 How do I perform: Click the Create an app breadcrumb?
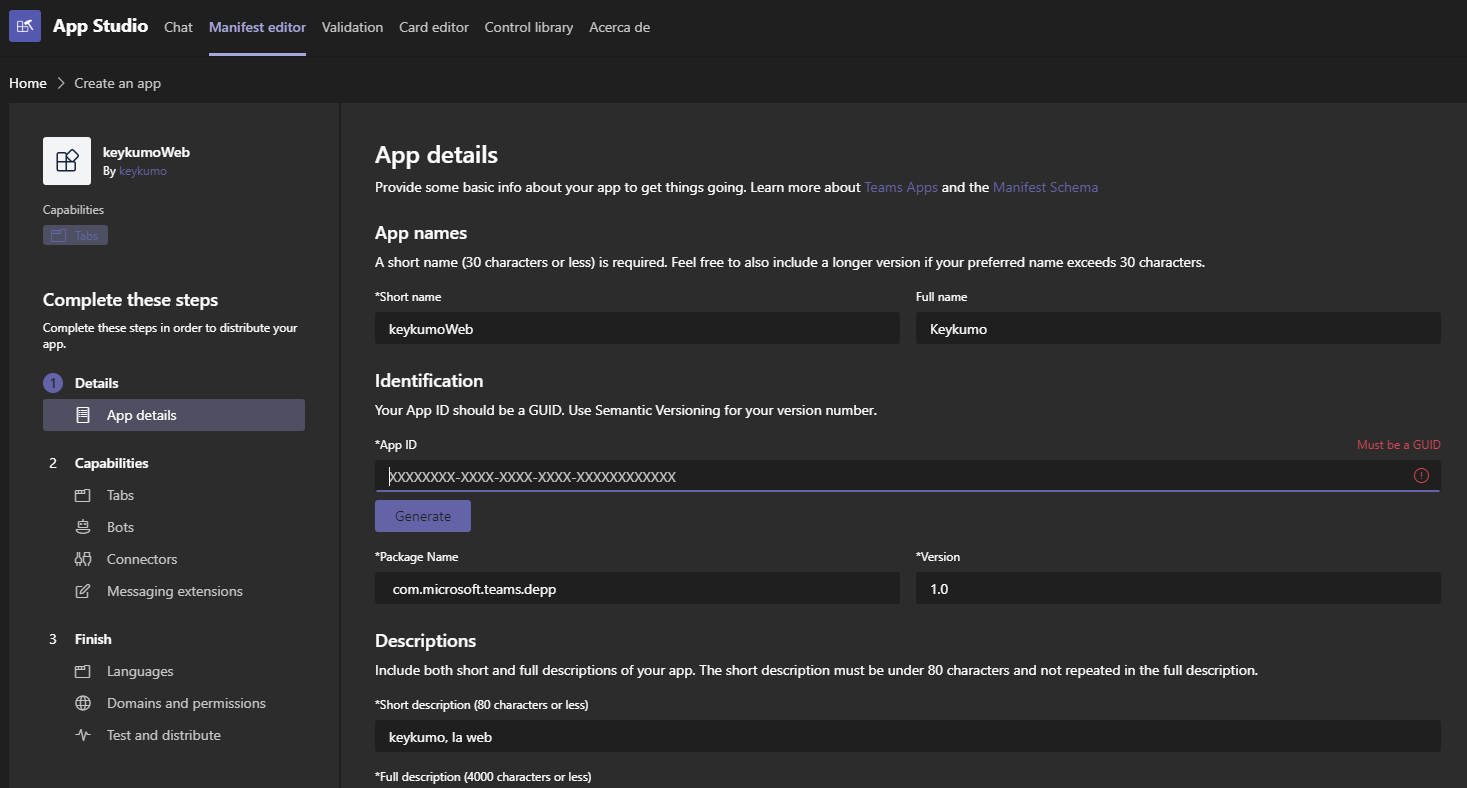pos(118,83)
